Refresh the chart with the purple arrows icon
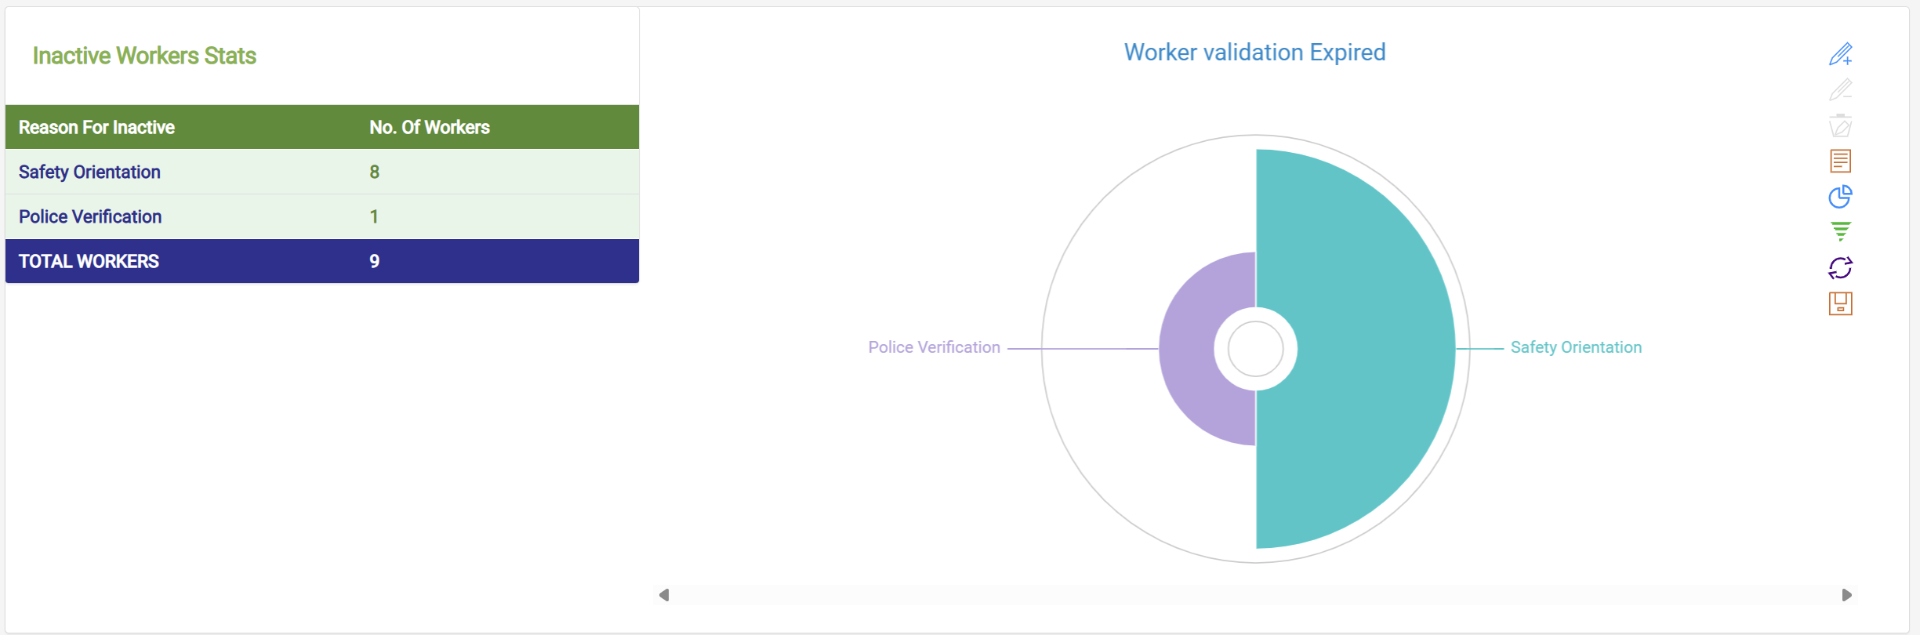 tap(1840, 268)
